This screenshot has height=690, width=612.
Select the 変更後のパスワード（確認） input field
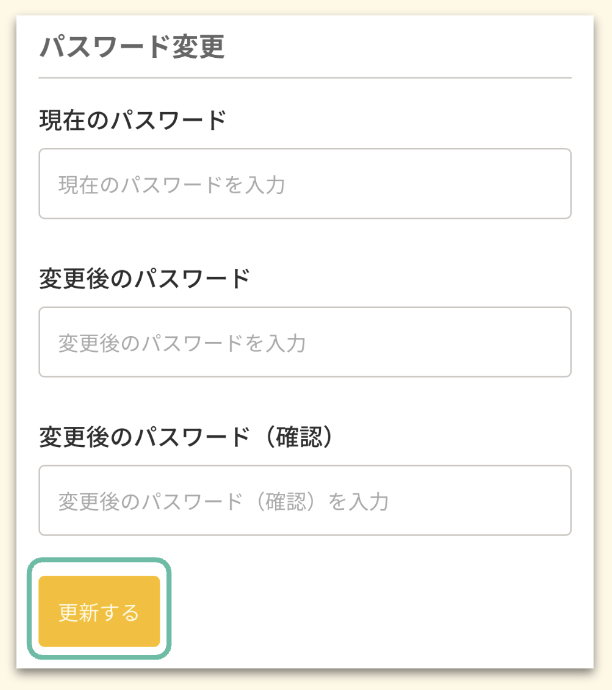click(x=305, y=500)
